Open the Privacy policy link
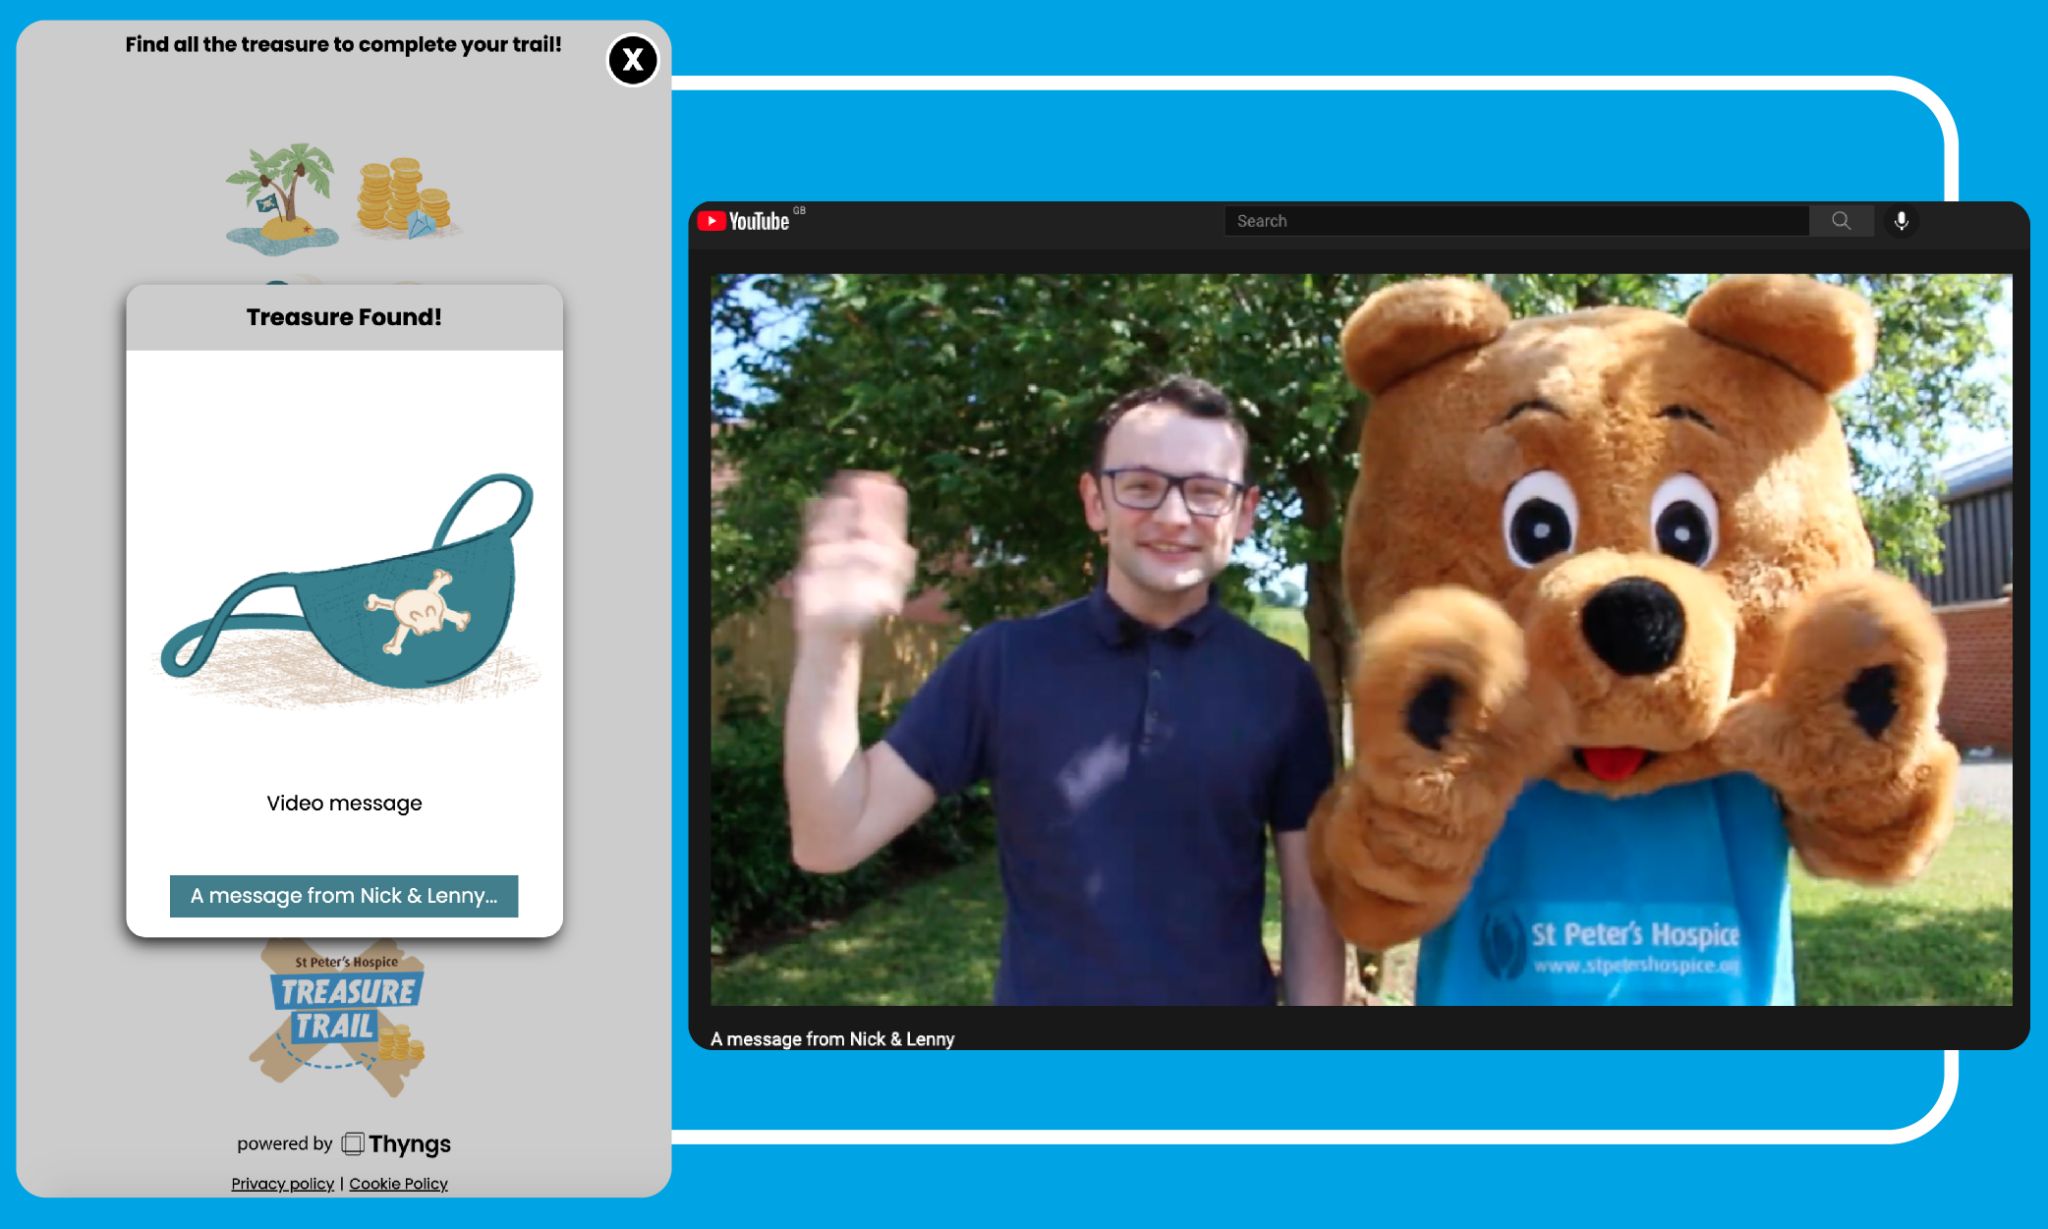 [x=282, y=1183]
